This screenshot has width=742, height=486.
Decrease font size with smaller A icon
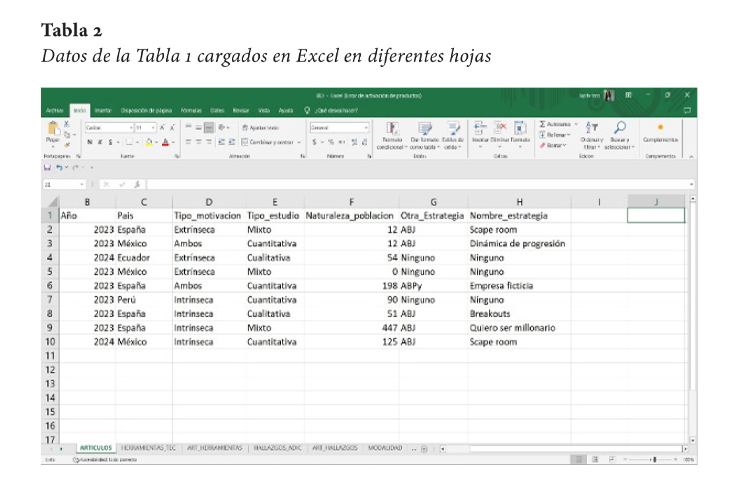(x=172, y=128)
